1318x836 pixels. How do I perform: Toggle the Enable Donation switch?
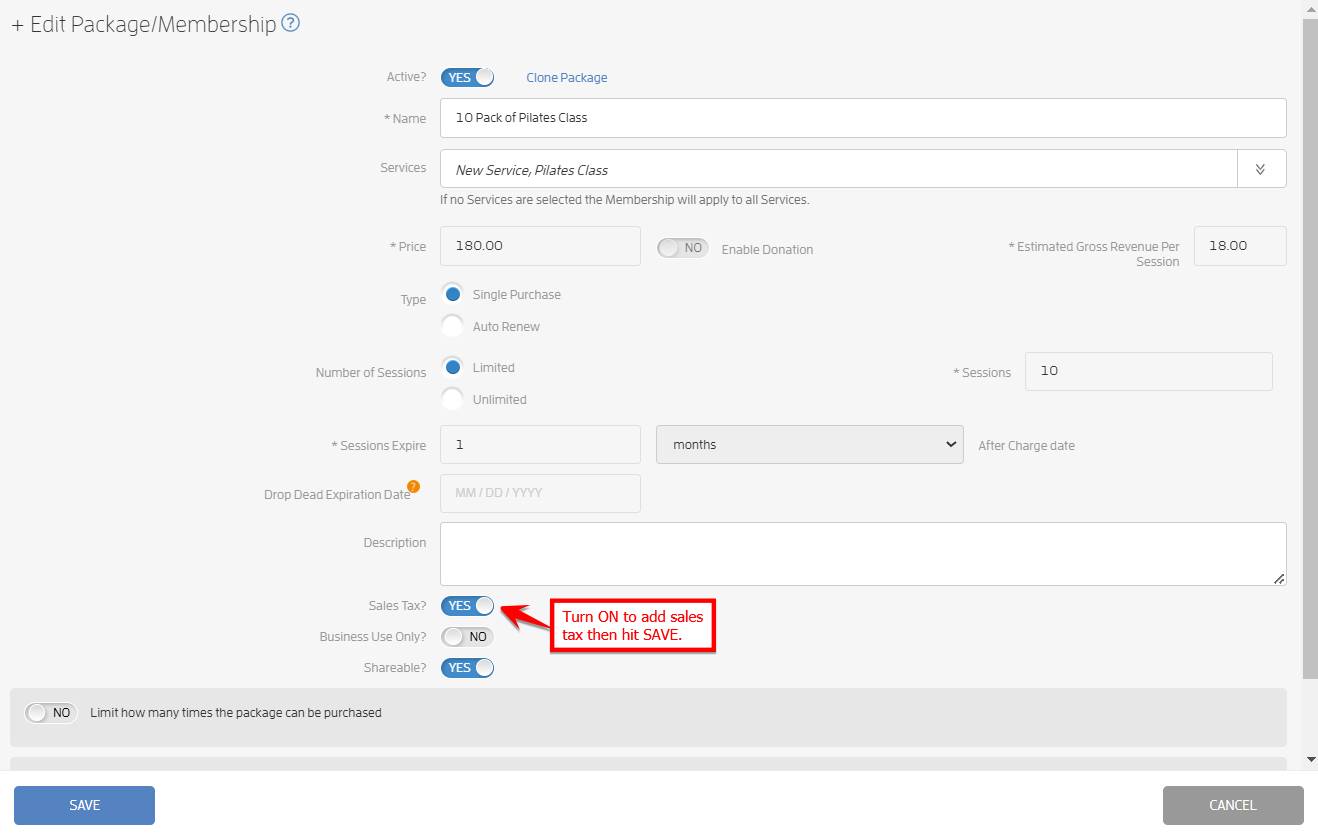pyautogui.click(x=683, y=248)
